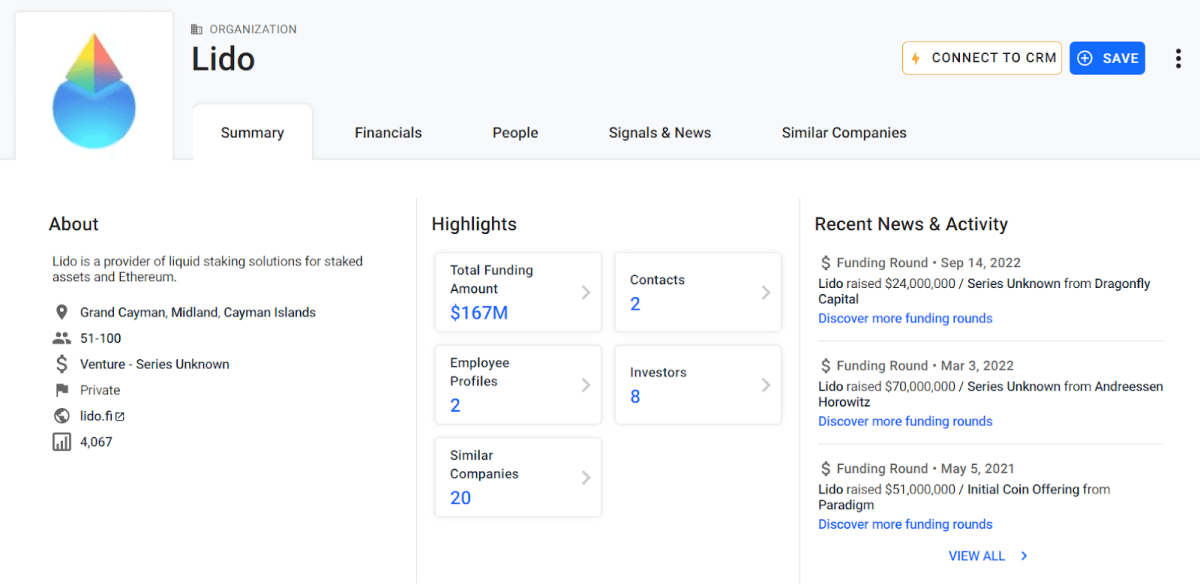Save the Lido organization
This screenshot has height=585, width=1200.
click(x=1107, y=58)
